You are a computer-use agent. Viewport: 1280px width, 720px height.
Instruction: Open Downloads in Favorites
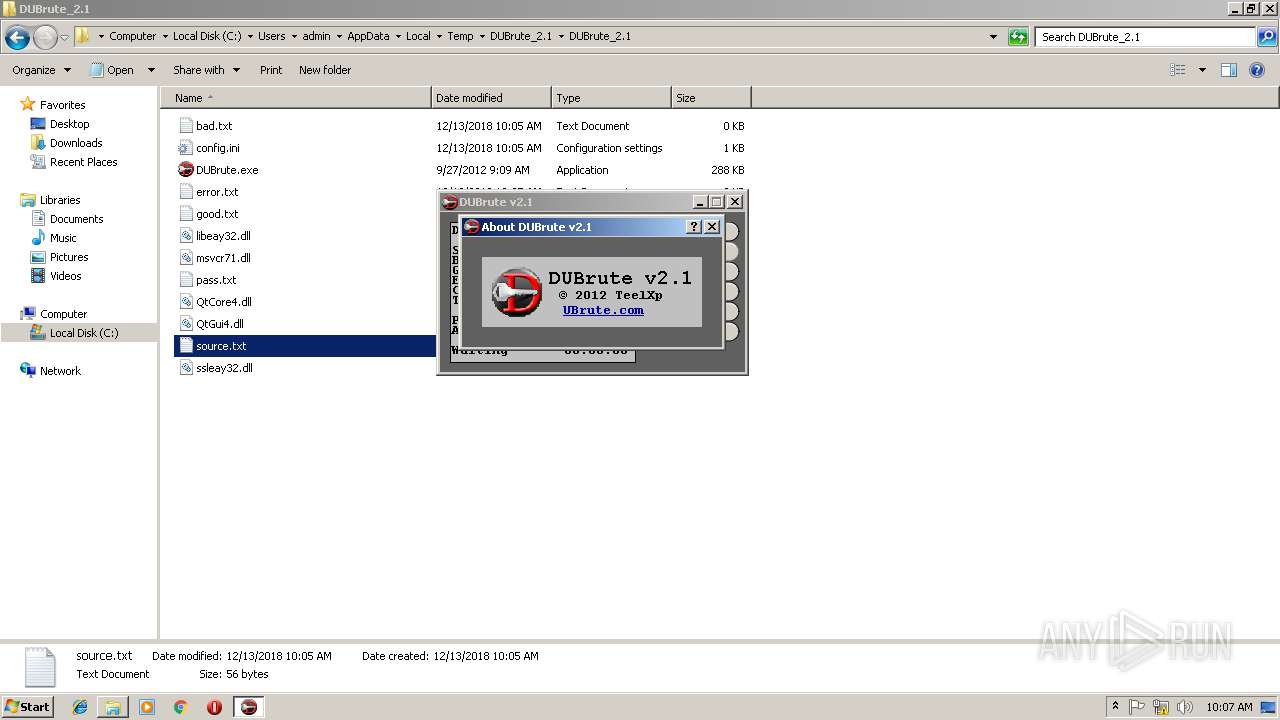(76, 143)
